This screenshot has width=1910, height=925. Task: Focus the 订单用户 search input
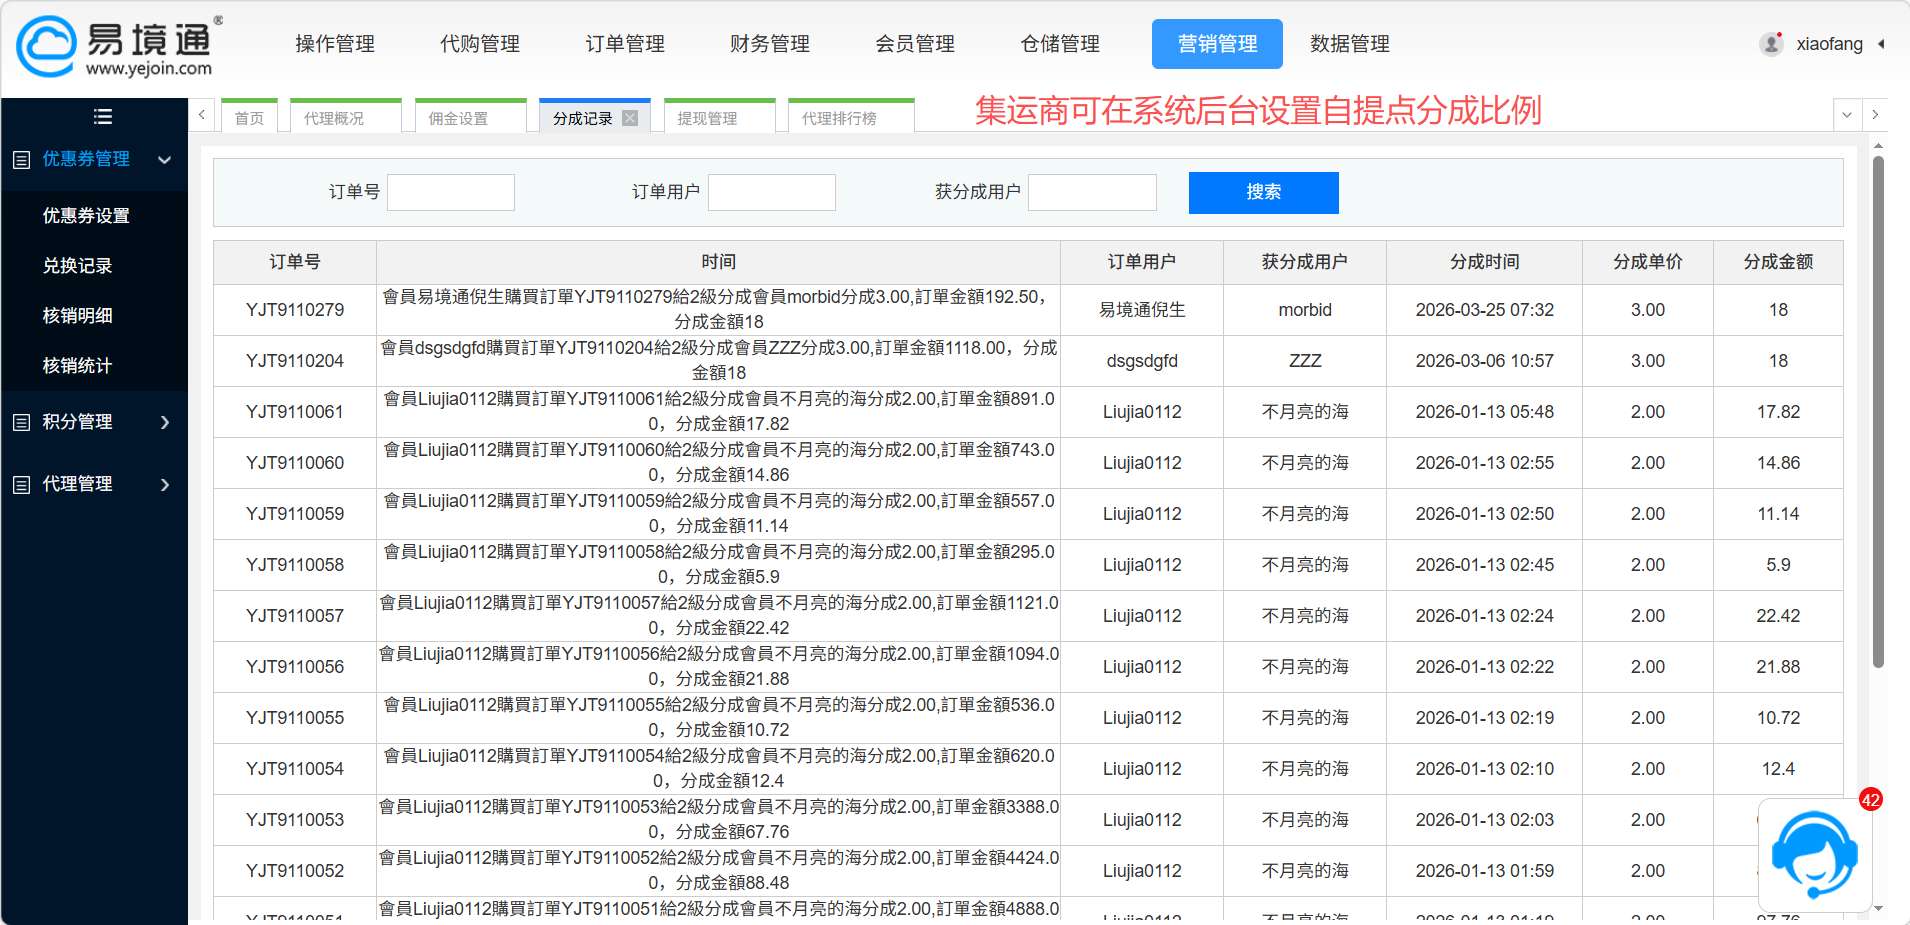[x=772, y=192]
